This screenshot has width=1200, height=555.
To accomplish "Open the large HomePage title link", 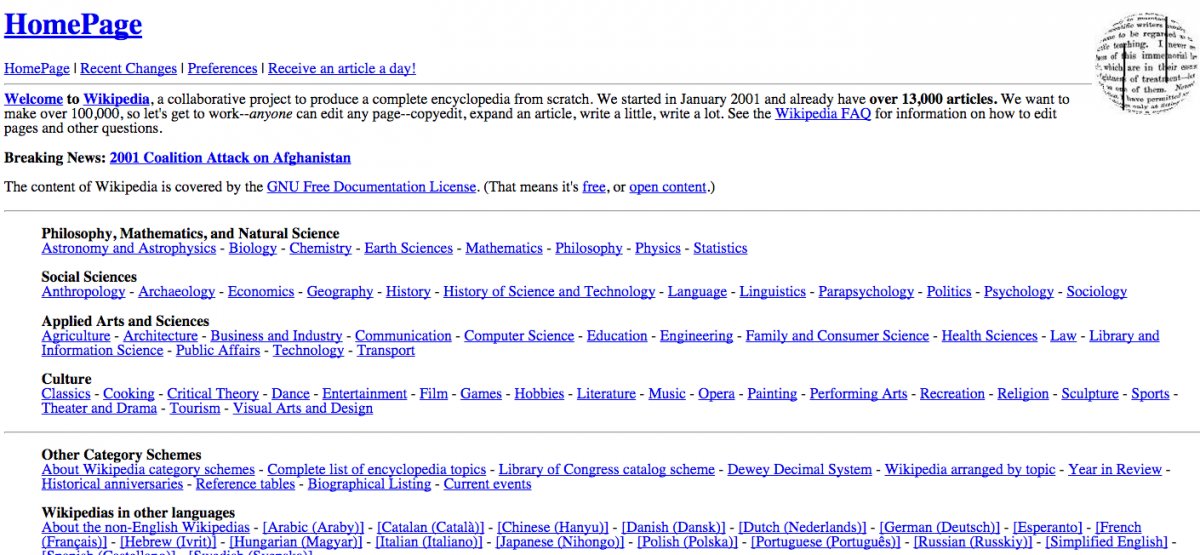I will tap(73, 25).
